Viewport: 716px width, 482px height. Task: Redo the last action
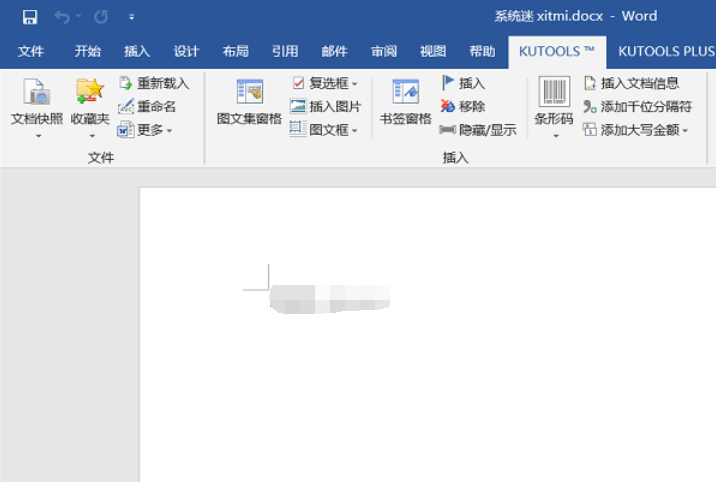click(101, 17)
